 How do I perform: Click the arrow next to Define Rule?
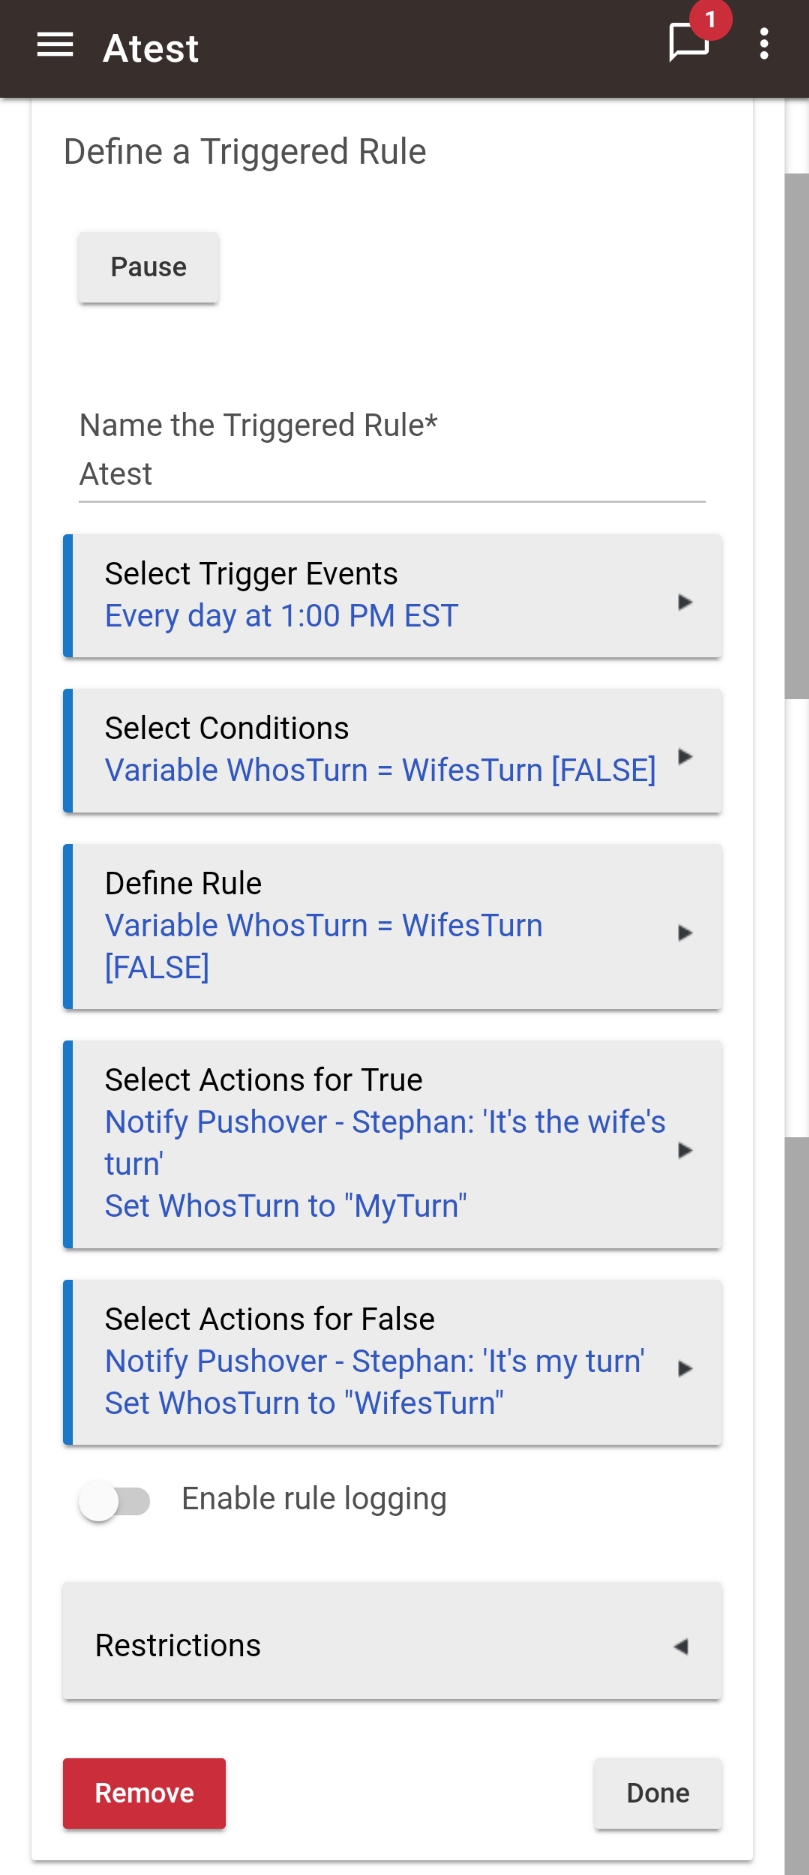[x=685, y=933]
